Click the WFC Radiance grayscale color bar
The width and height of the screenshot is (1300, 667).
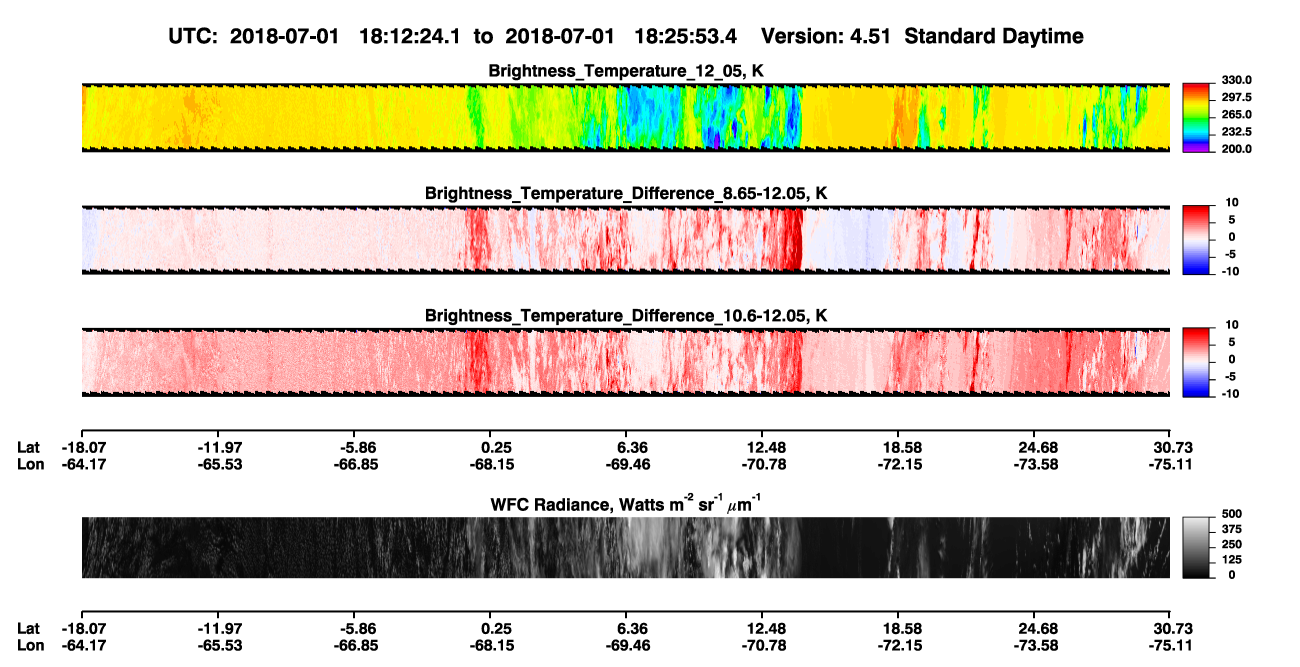1195,547
